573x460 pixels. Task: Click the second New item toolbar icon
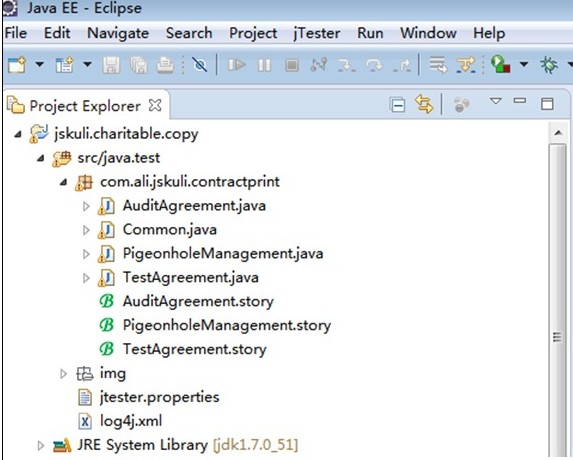click(x=64, y=65)
